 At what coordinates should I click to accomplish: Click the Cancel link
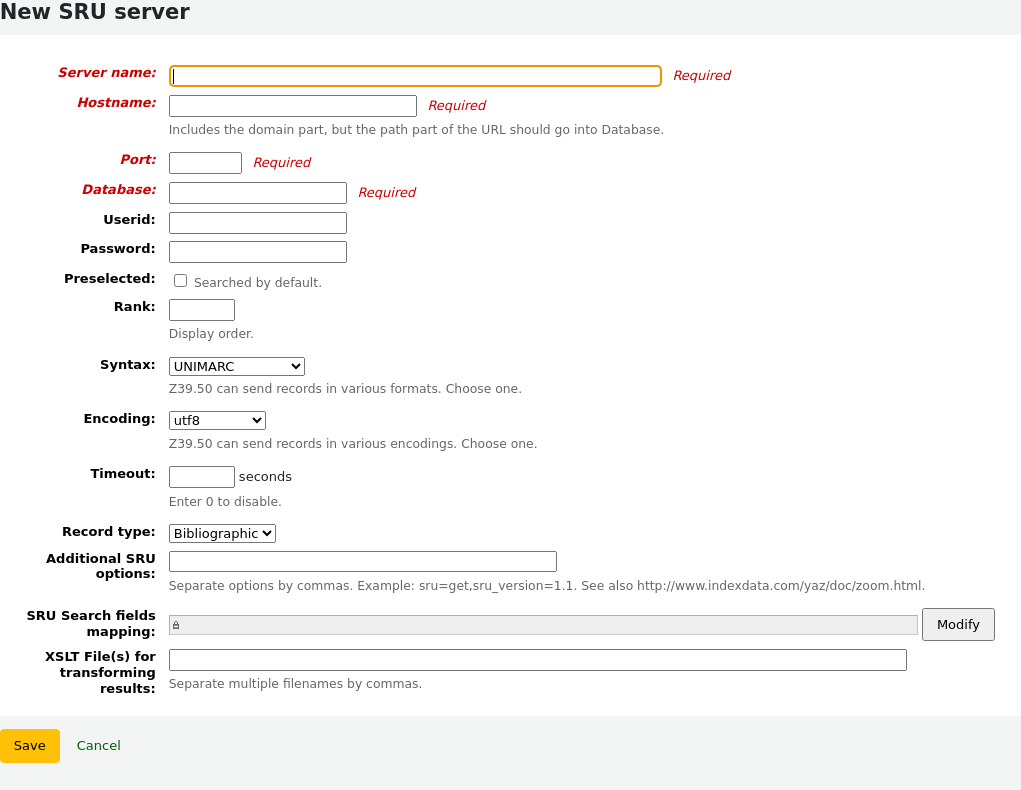pos(98,745)
